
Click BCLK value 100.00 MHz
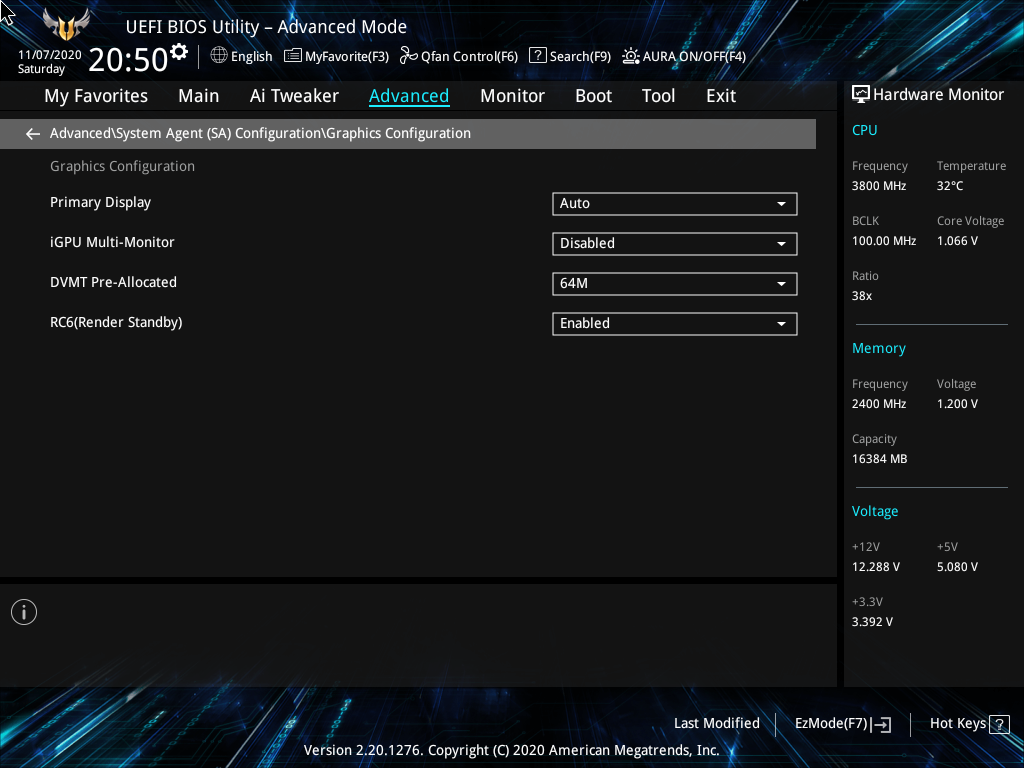tap(884, 241)
